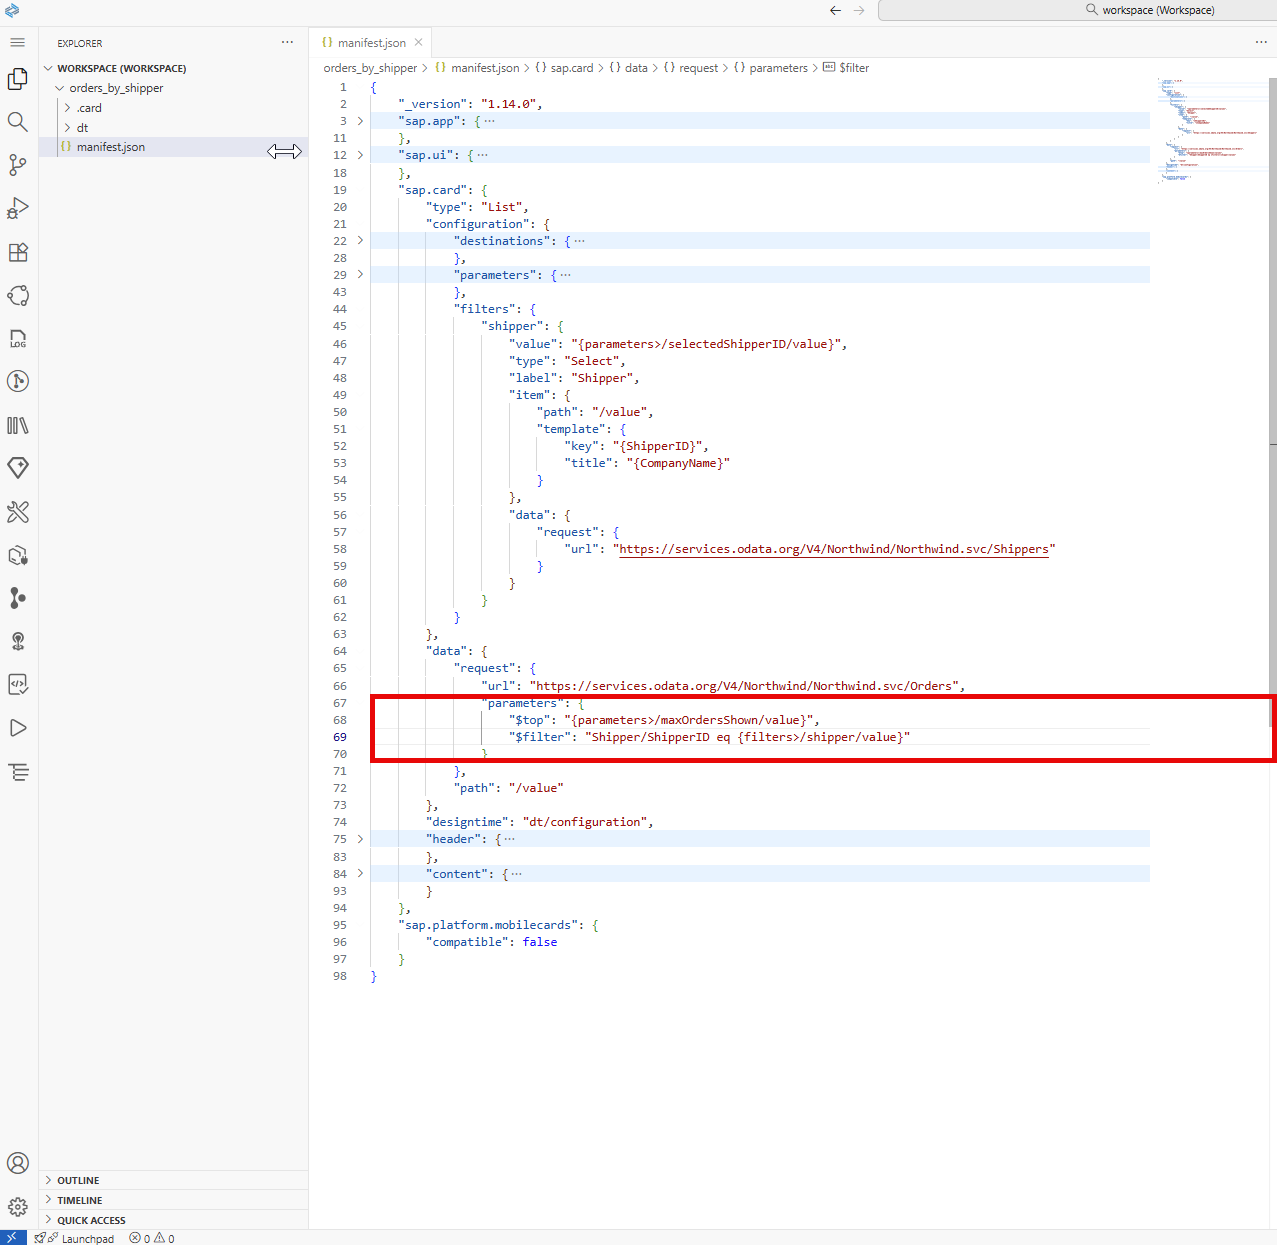
Task: Open the Run and Debug view
Action: pyautogui.click(x=17, y=208)
